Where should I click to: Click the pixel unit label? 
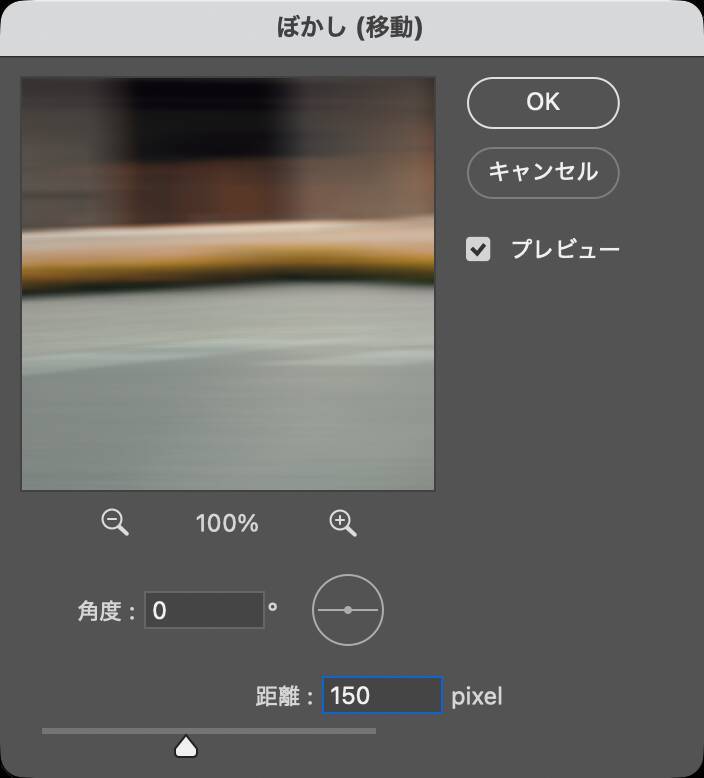pos(477,697)
